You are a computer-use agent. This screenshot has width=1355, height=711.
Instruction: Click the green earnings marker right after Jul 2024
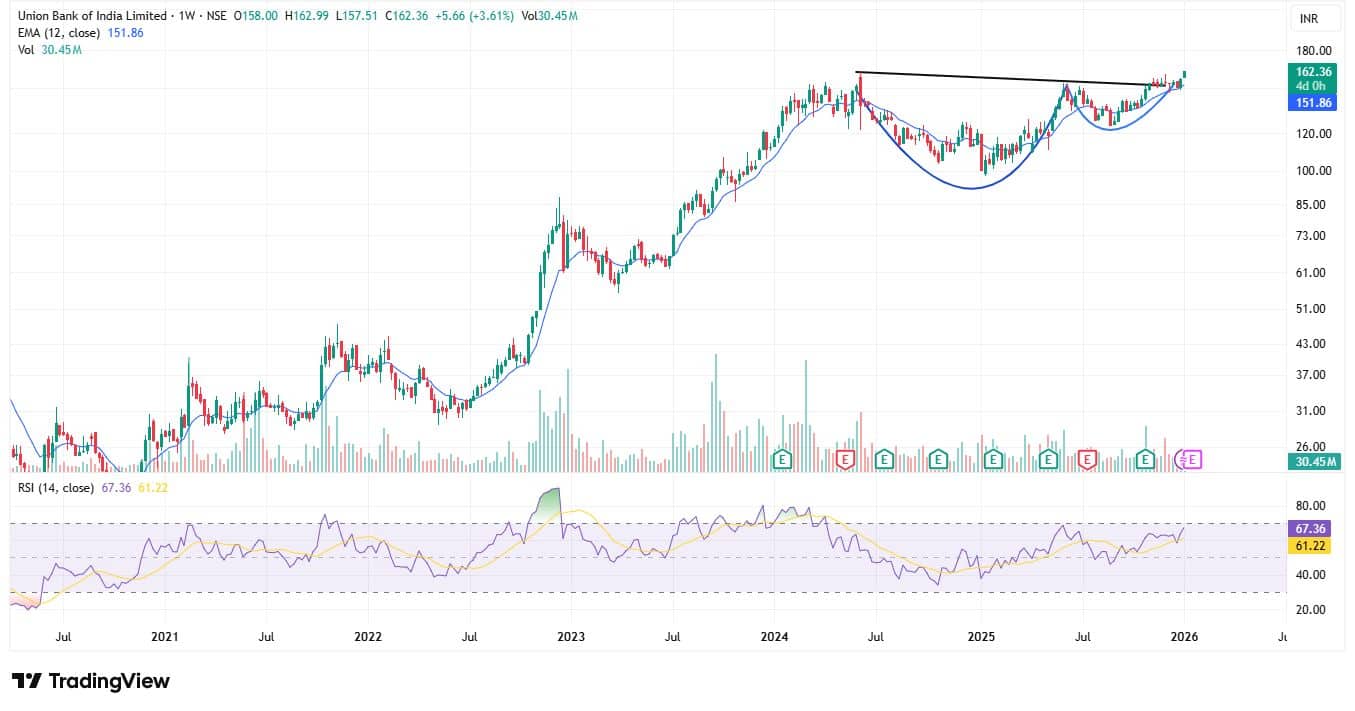(884, 459)
